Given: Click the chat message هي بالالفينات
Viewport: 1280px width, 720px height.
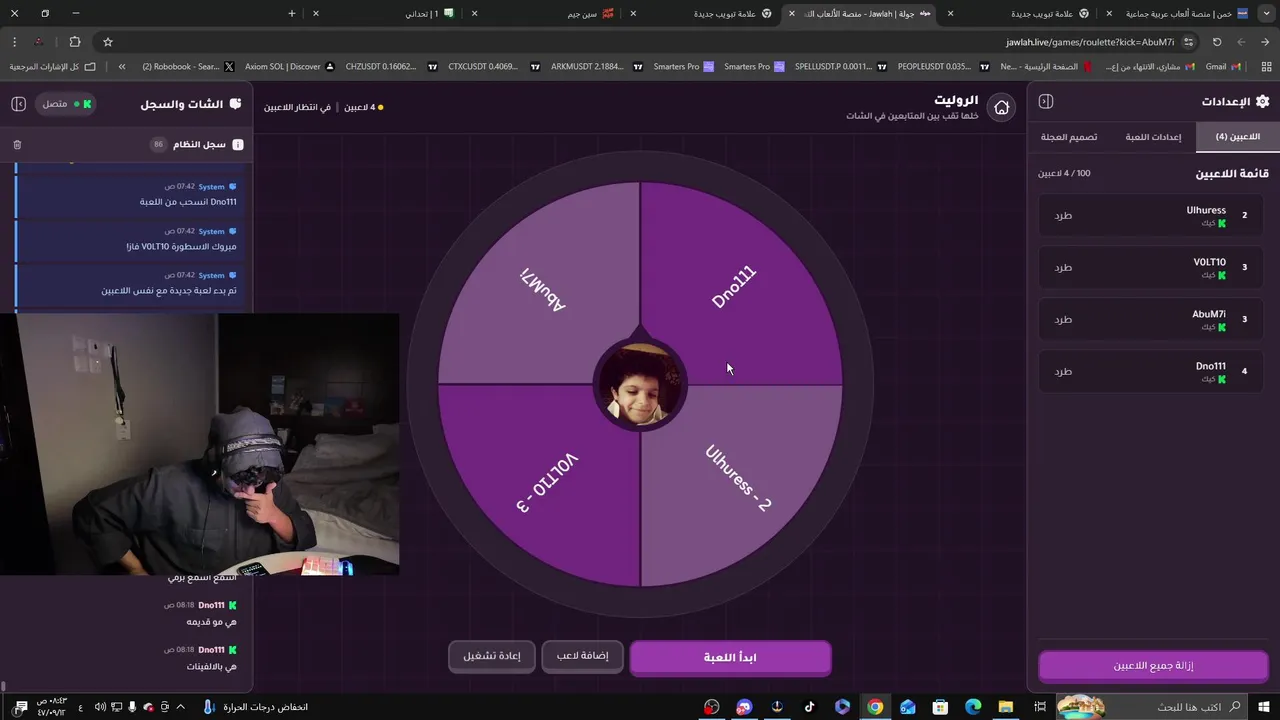Looking at the screenshot, I should click(x=211, y=666).
